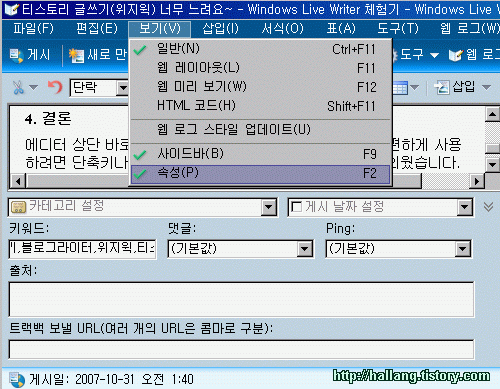Click editor vertical scrollbar down arrow

coord(492,164)
